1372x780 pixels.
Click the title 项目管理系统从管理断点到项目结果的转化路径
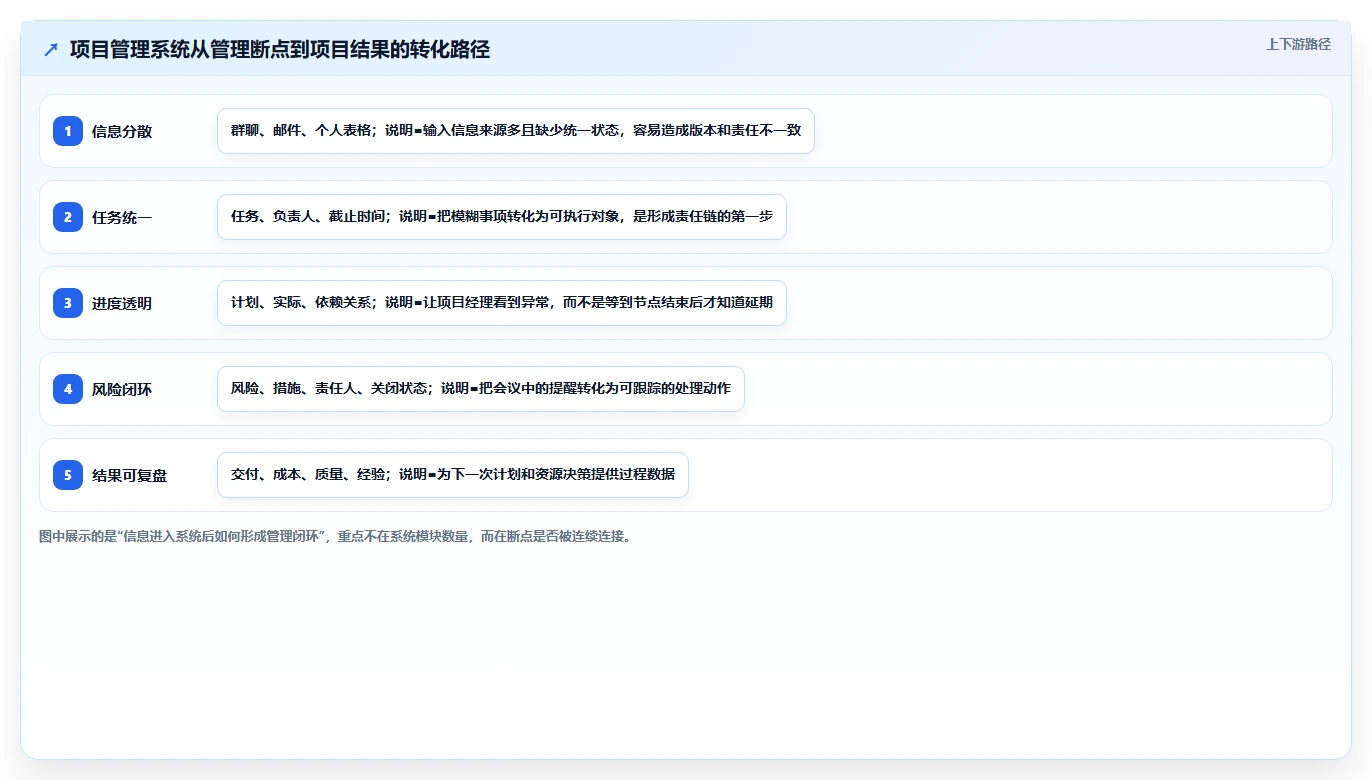[280, 49]
